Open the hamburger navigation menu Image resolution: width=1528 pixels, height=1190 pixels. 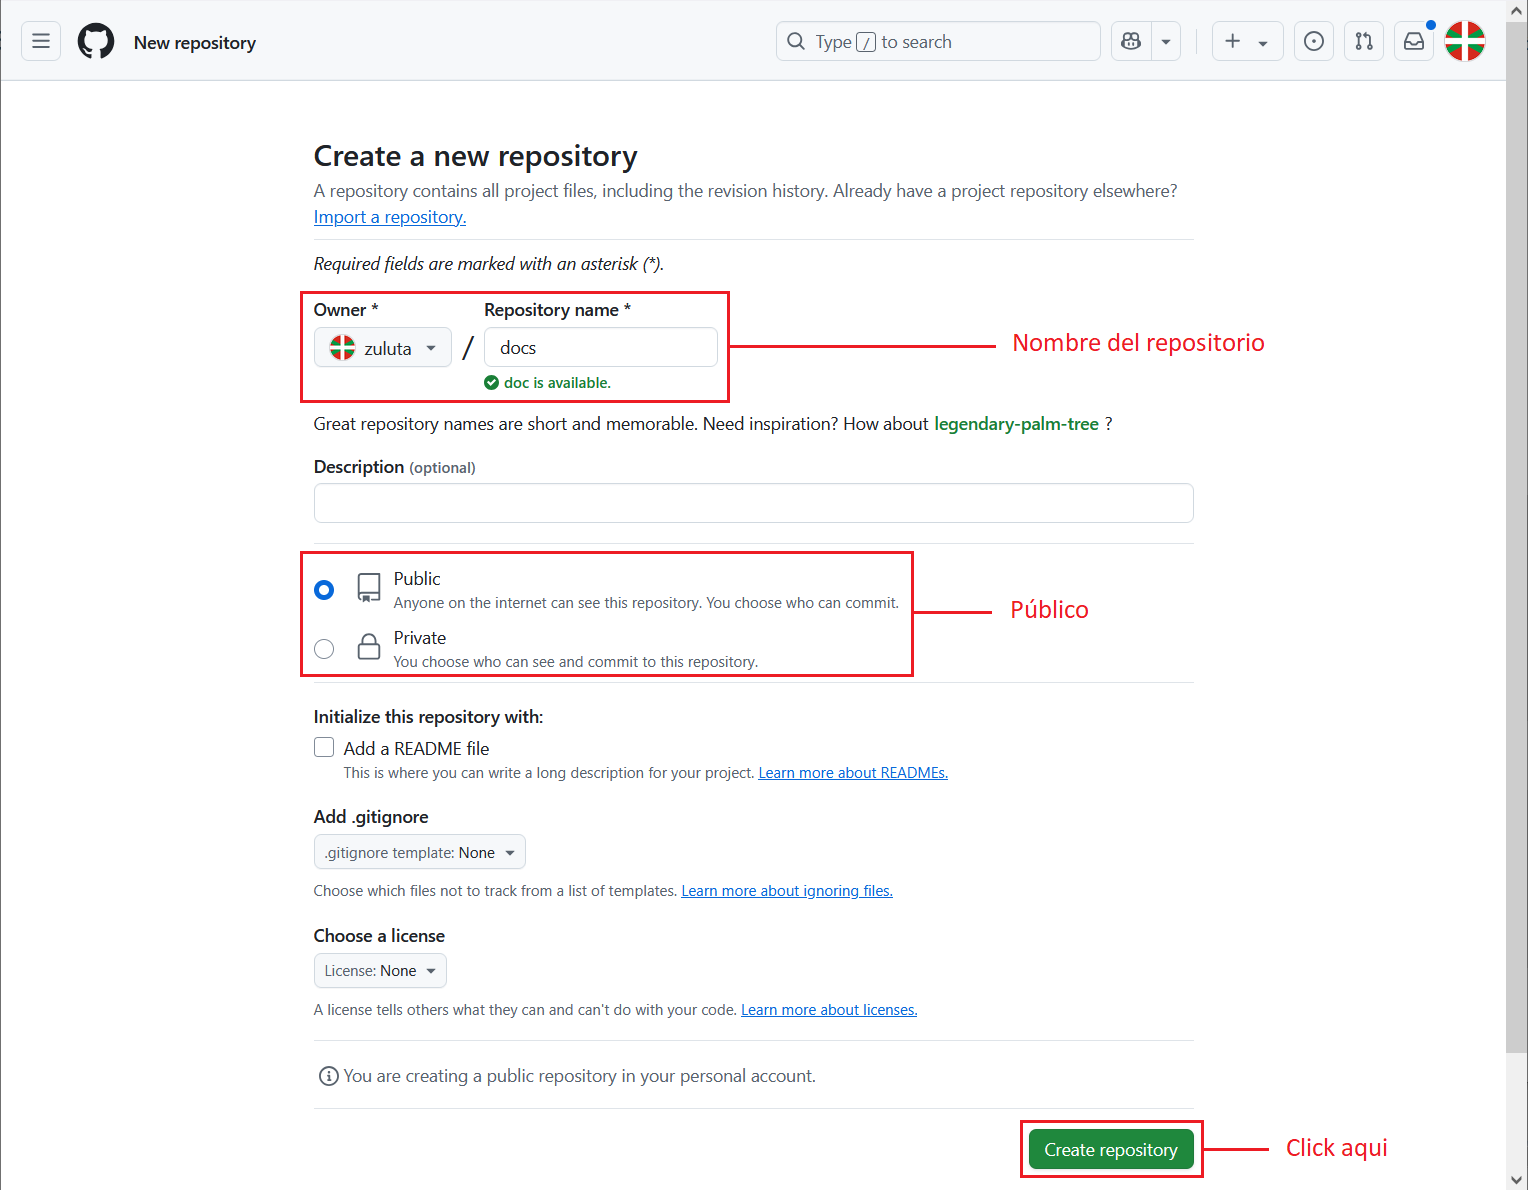[41, 41]
